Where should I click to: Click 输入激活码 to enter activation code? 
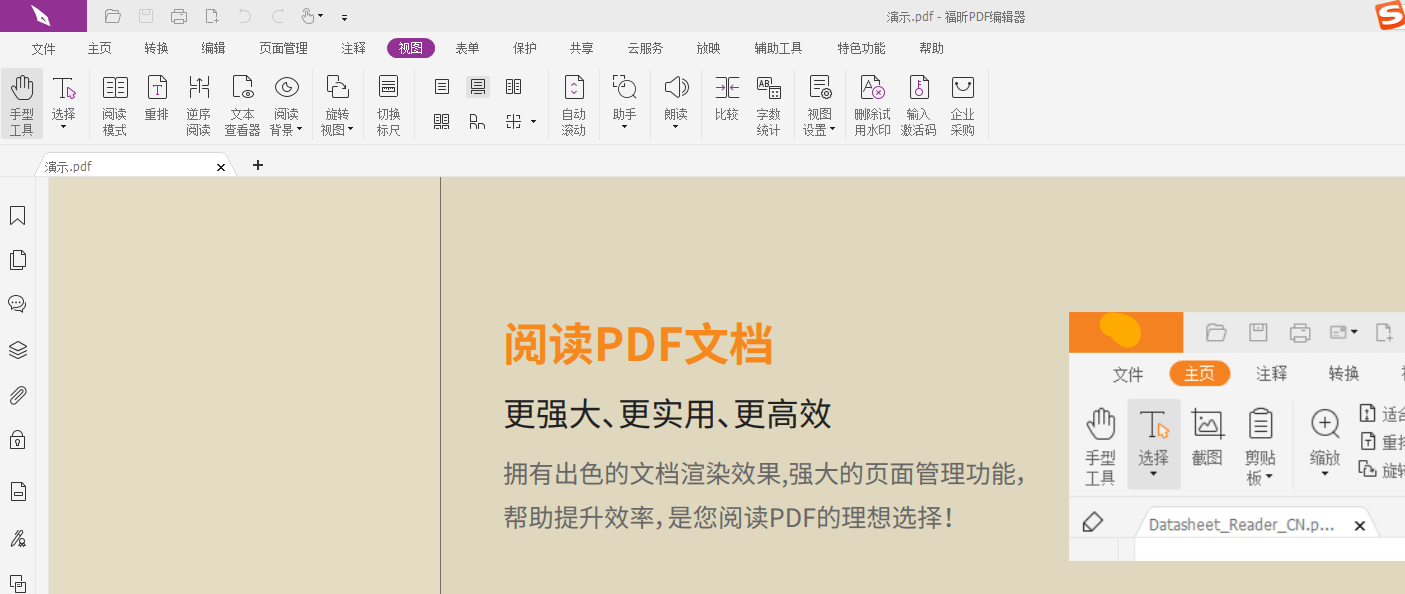[918, 104]
